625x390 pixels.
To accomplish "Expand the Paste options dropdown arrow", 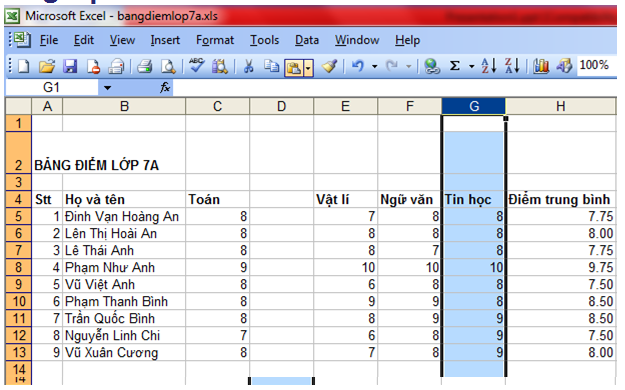I will click(x=308, y=68).
